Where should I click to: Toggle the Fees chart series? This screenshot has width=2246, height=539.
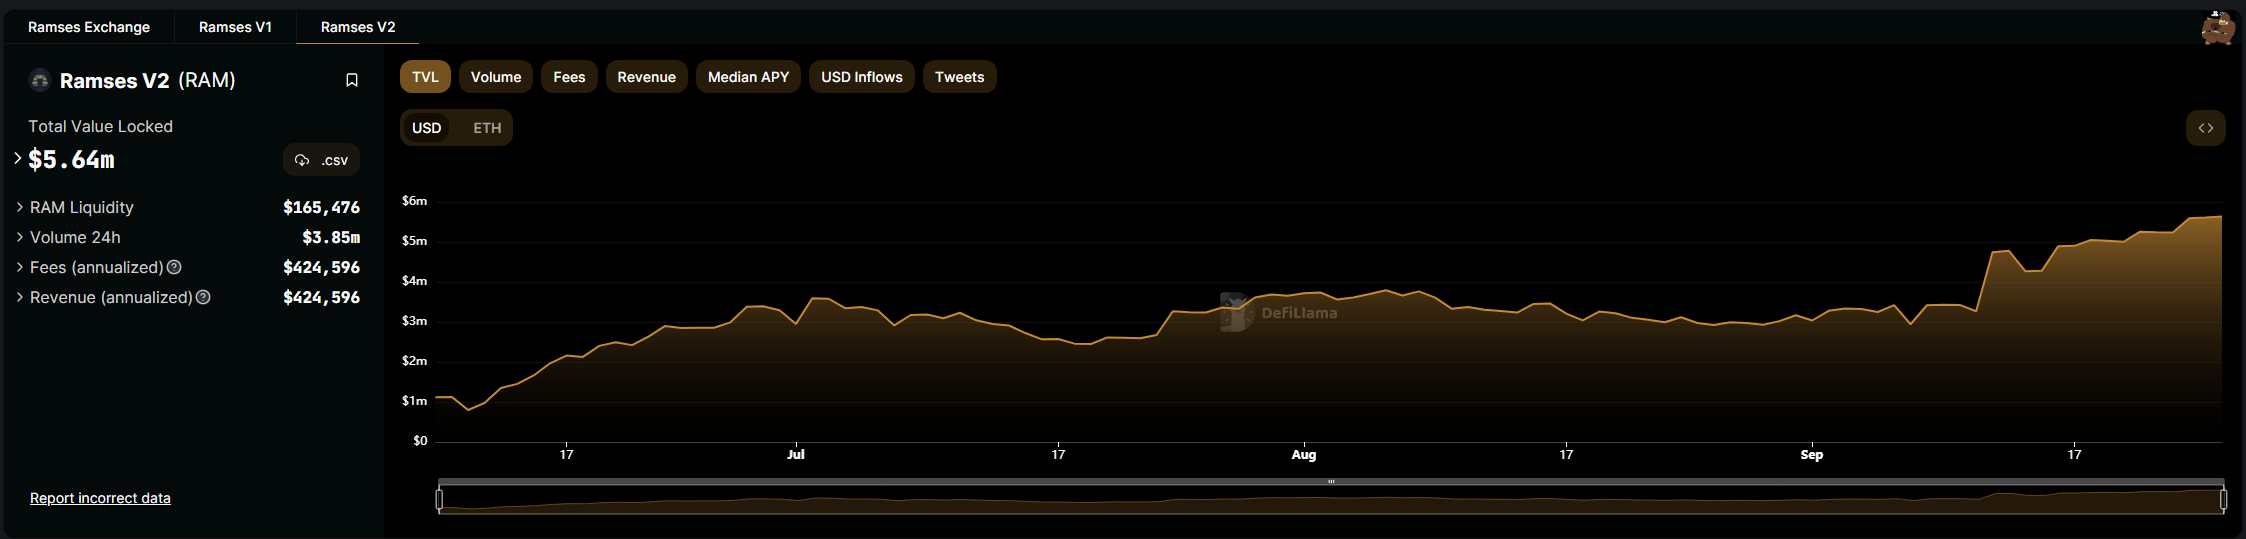[x=569, y=77]
